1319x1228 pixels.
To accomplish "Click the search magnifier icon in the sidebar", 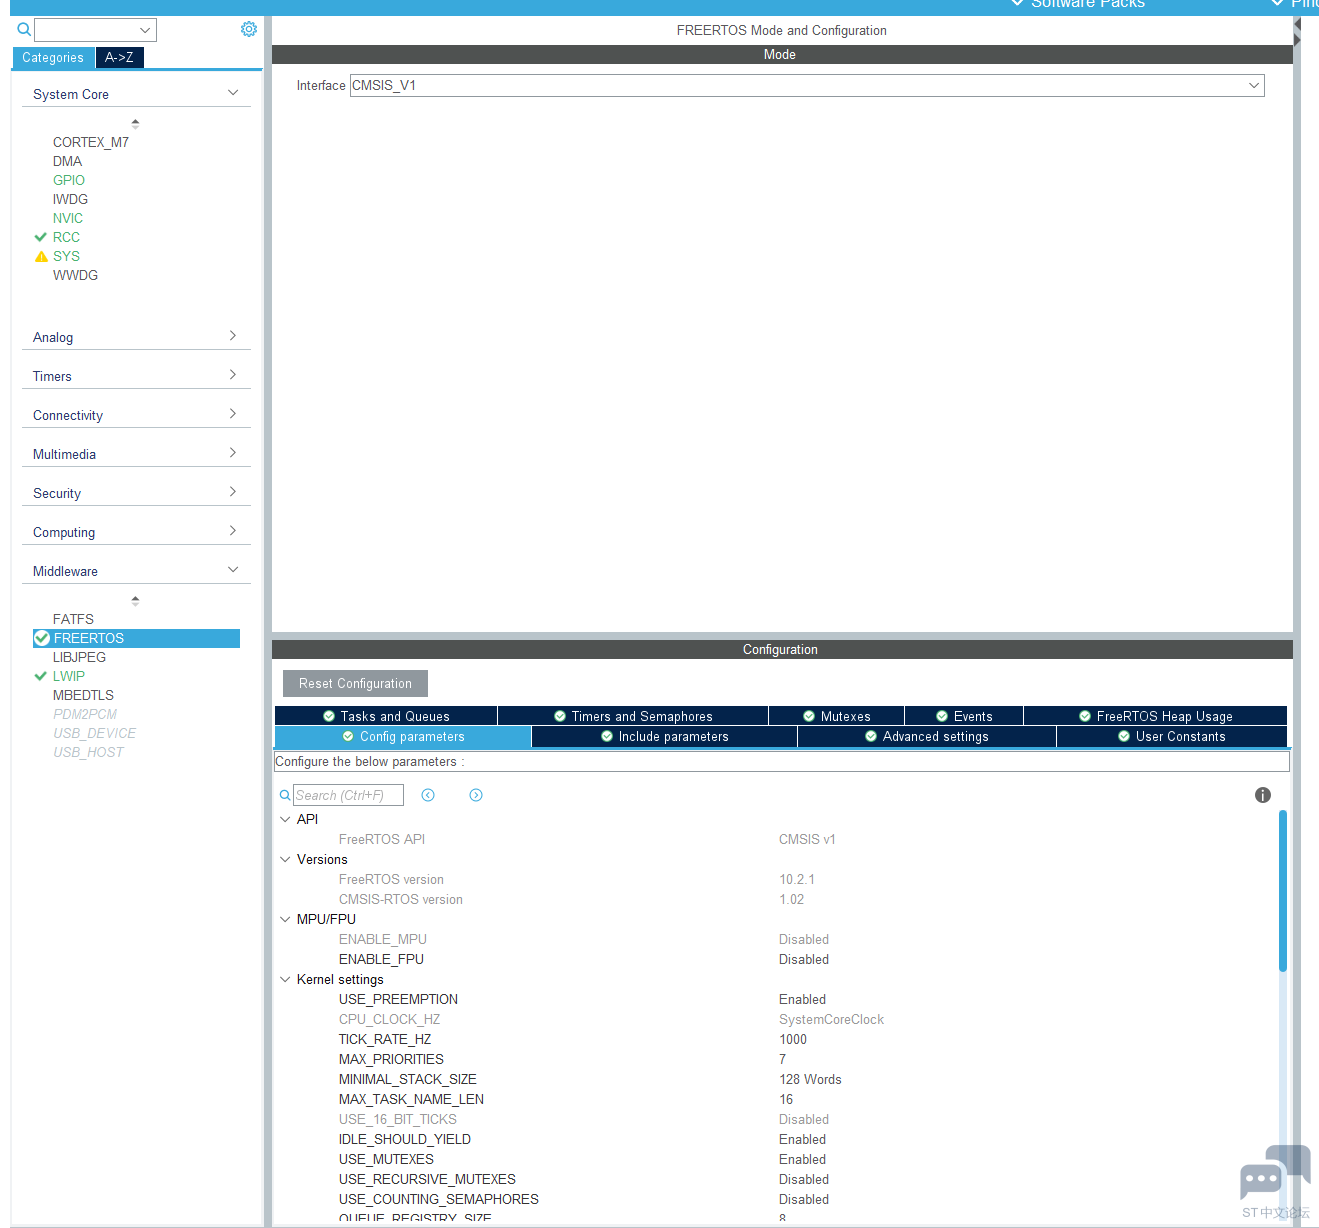I will pos(22,29).
